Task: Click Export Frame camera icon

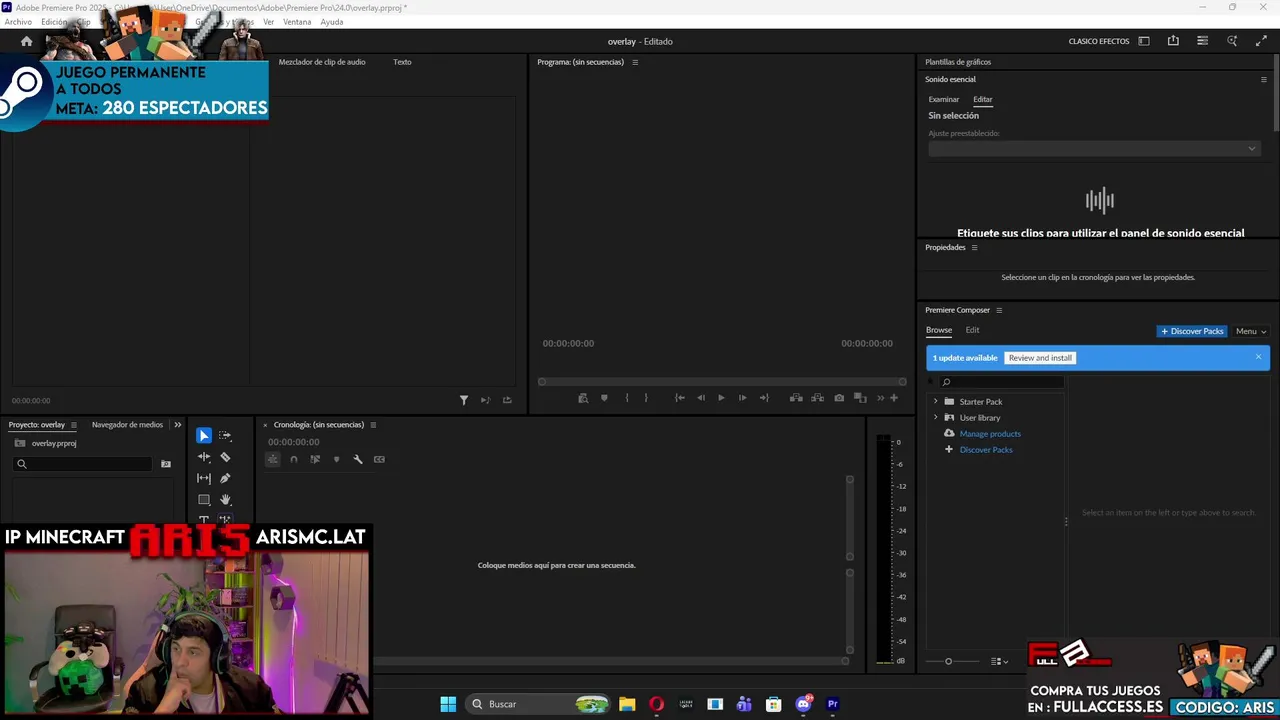Action: [839, 398]
